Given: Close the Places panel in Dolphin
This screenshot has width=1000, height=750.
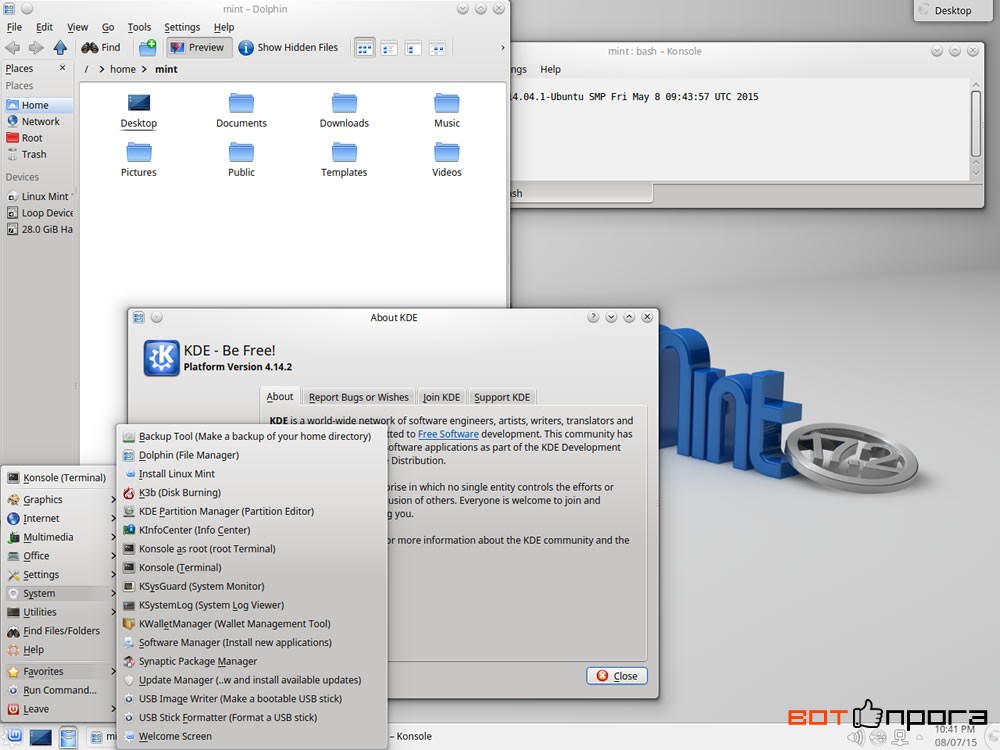Looking at the screenshot, I should click(x=62, y=68).
